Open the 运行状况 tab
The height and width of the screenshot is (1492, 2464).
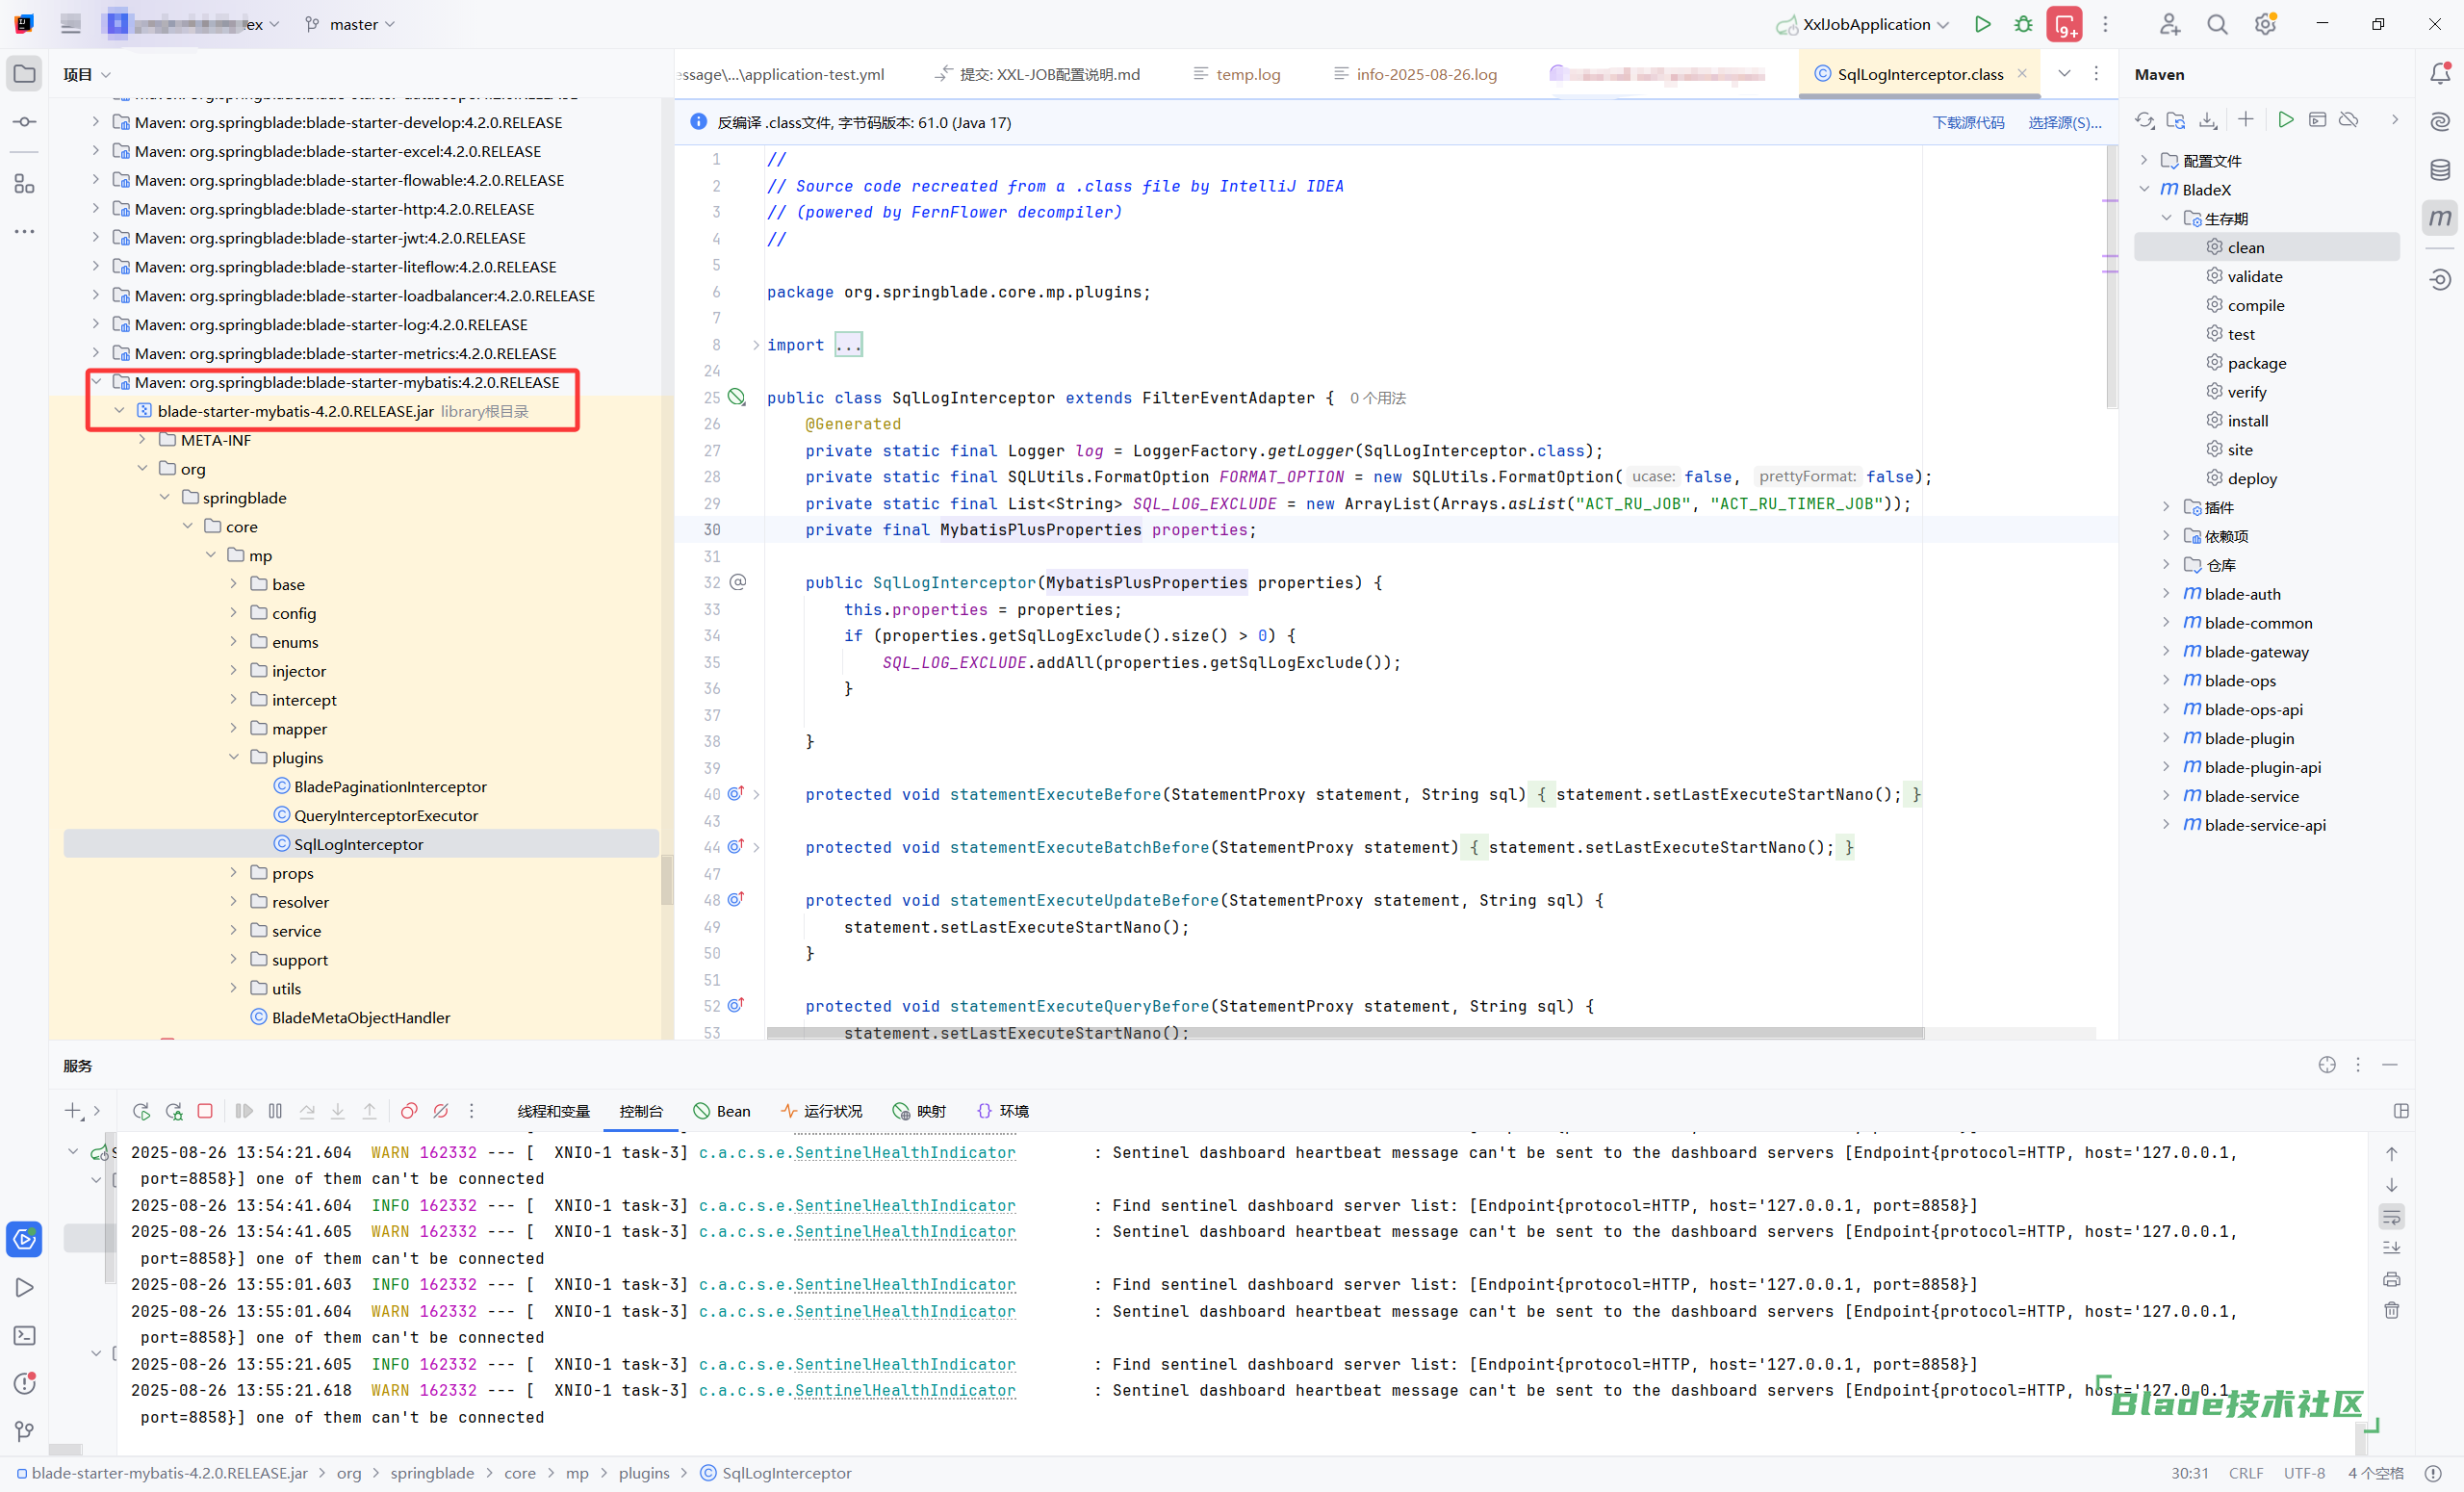pos(821,1111)
